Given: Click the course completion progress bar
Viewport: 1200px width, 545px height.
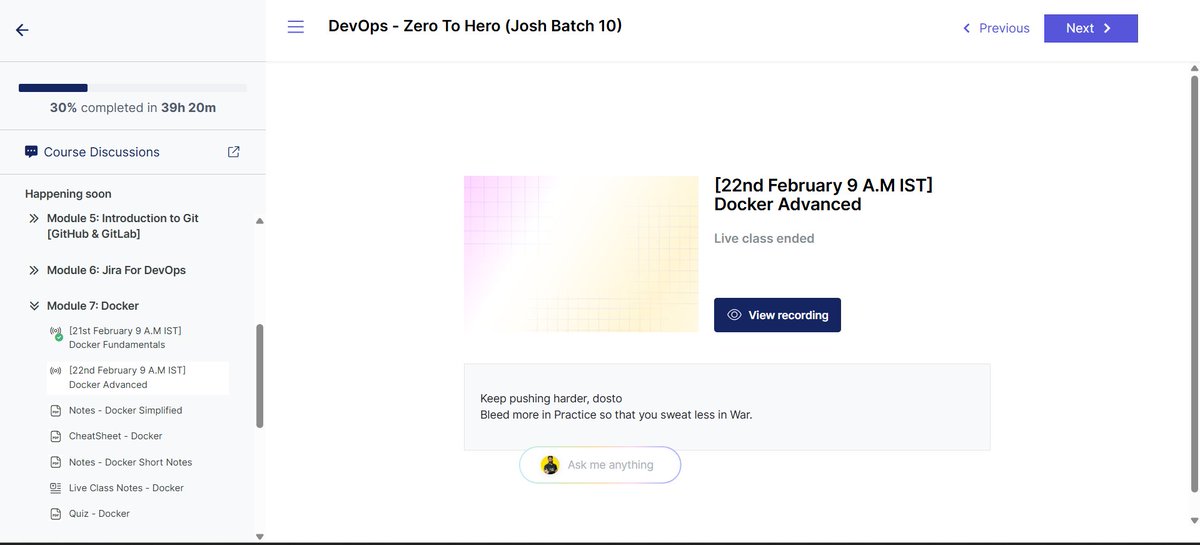Looking at the screenshot, I should (x=132, y=88).
